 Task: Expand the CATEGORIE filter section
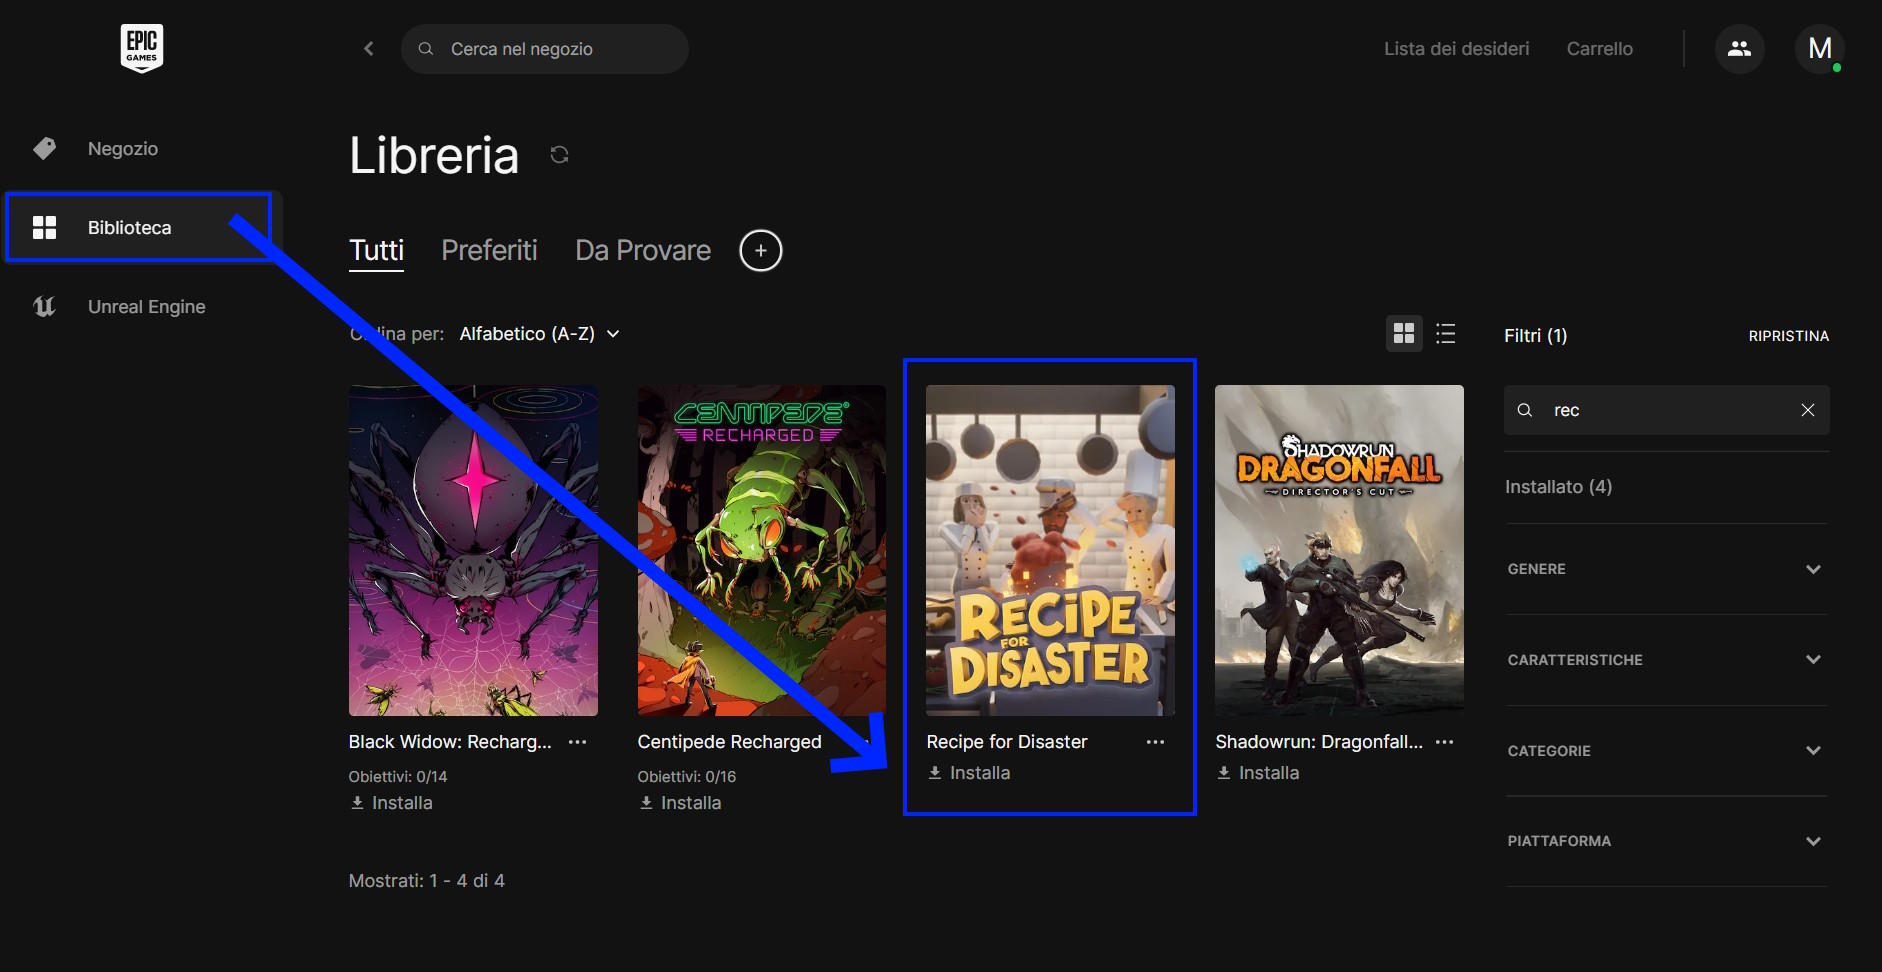pos(1666,751)
